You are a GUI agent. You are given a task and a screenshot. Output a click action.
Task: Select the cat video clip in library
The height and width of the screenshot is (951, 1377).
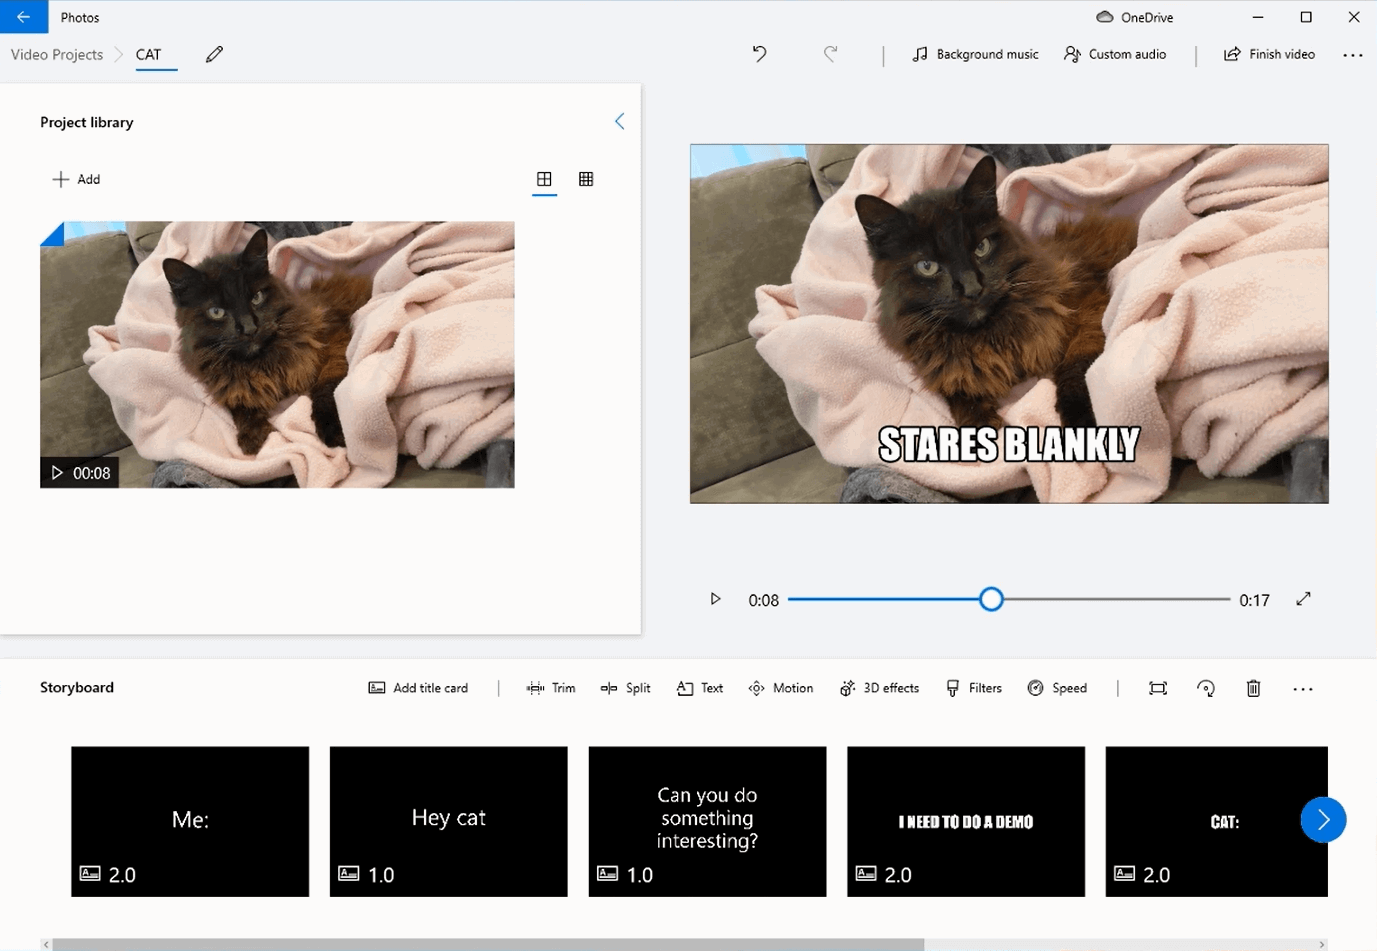pos(277,354)
